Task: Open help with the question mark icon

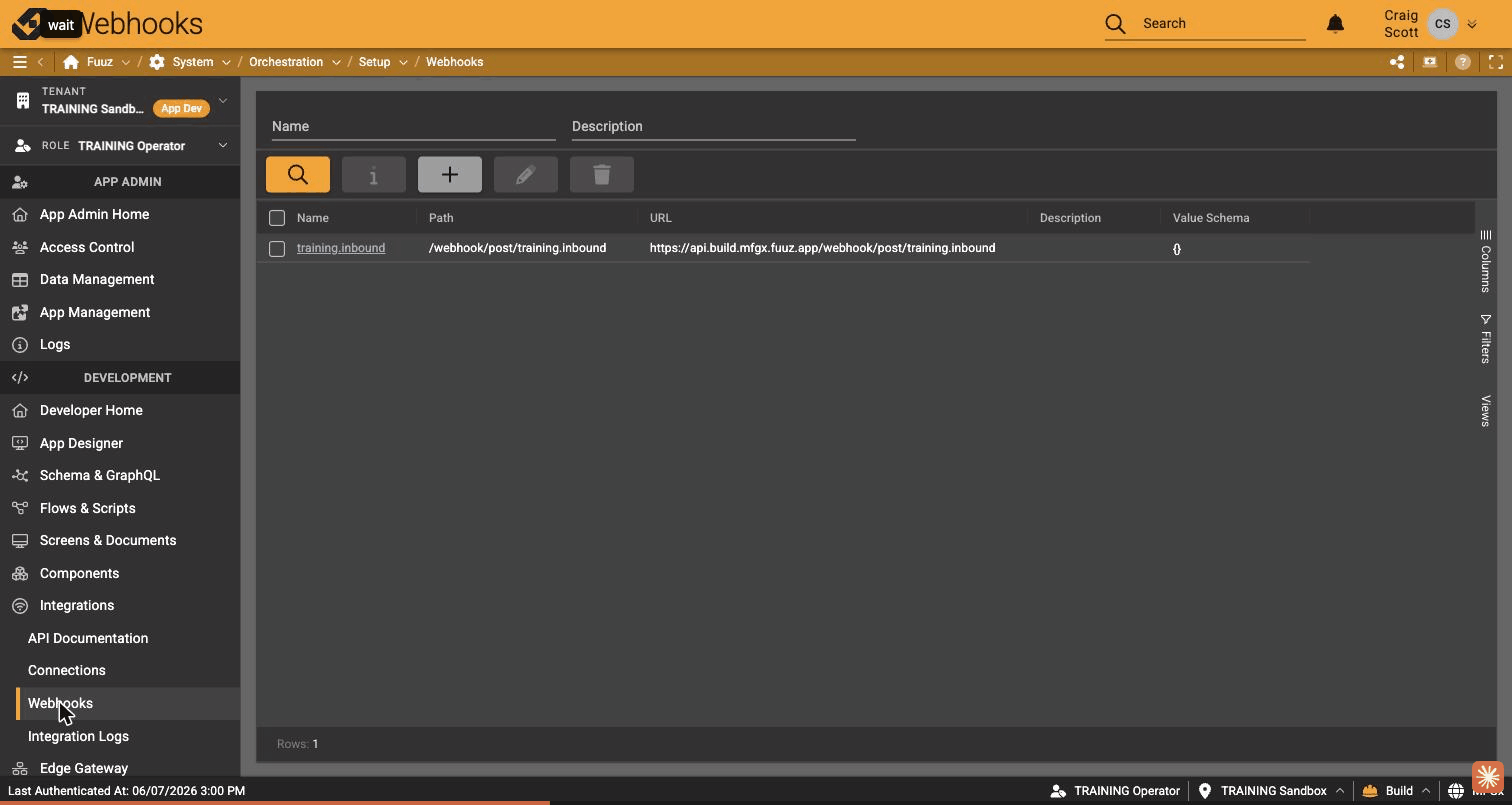Action: click(1463, 62)
